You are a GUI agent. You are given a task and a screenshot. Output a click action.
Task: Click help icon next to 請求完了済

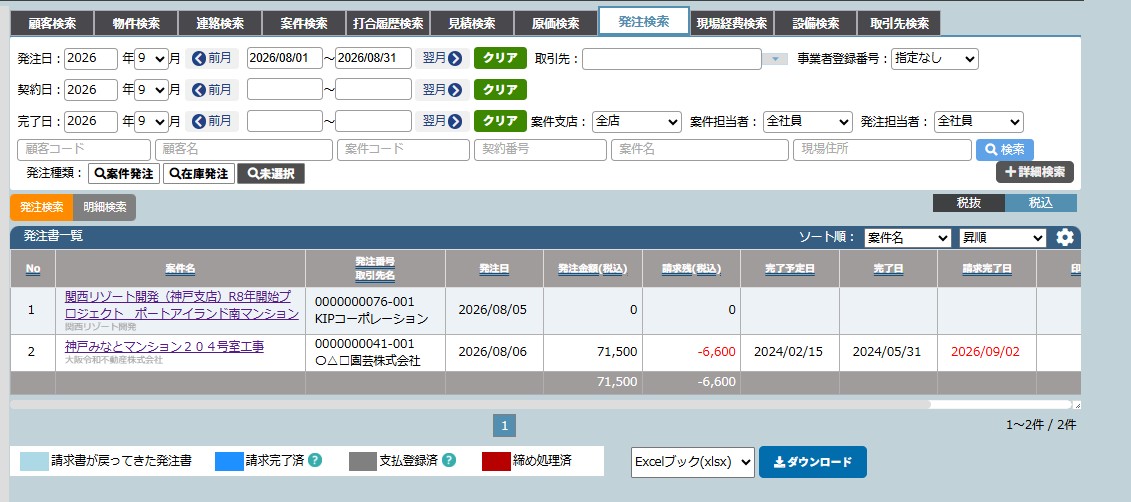(x=314, y=460)
